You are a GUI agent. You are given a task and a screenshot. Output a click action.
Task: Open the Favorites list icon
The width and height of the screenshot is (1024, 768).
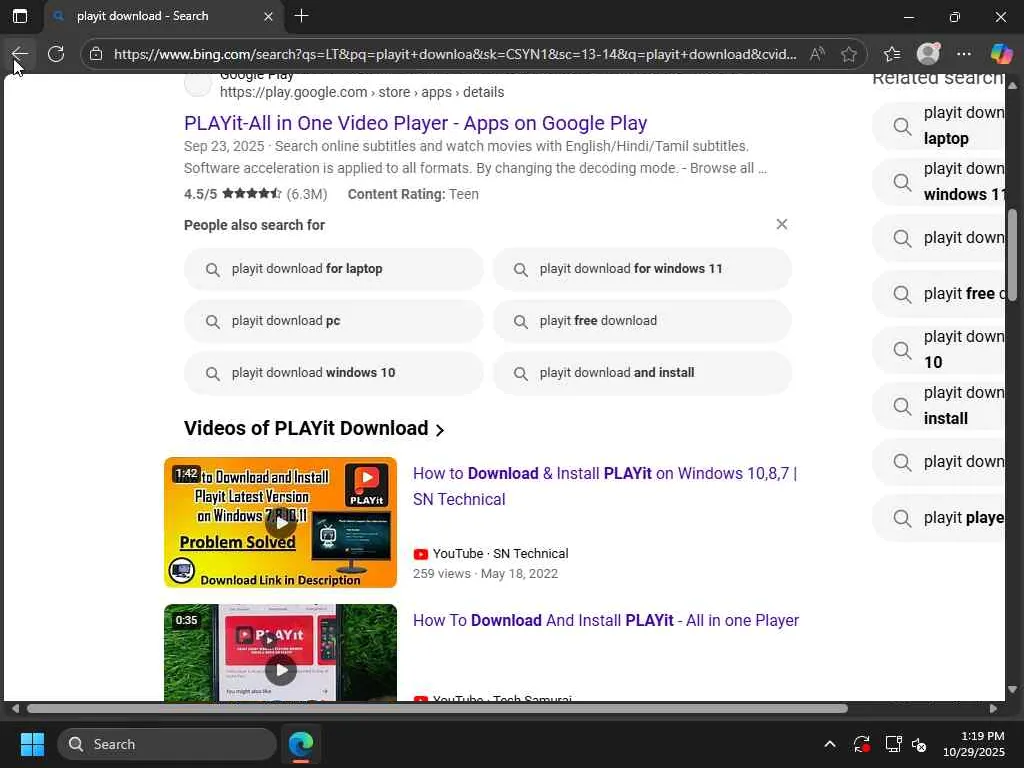coord(892,54)
